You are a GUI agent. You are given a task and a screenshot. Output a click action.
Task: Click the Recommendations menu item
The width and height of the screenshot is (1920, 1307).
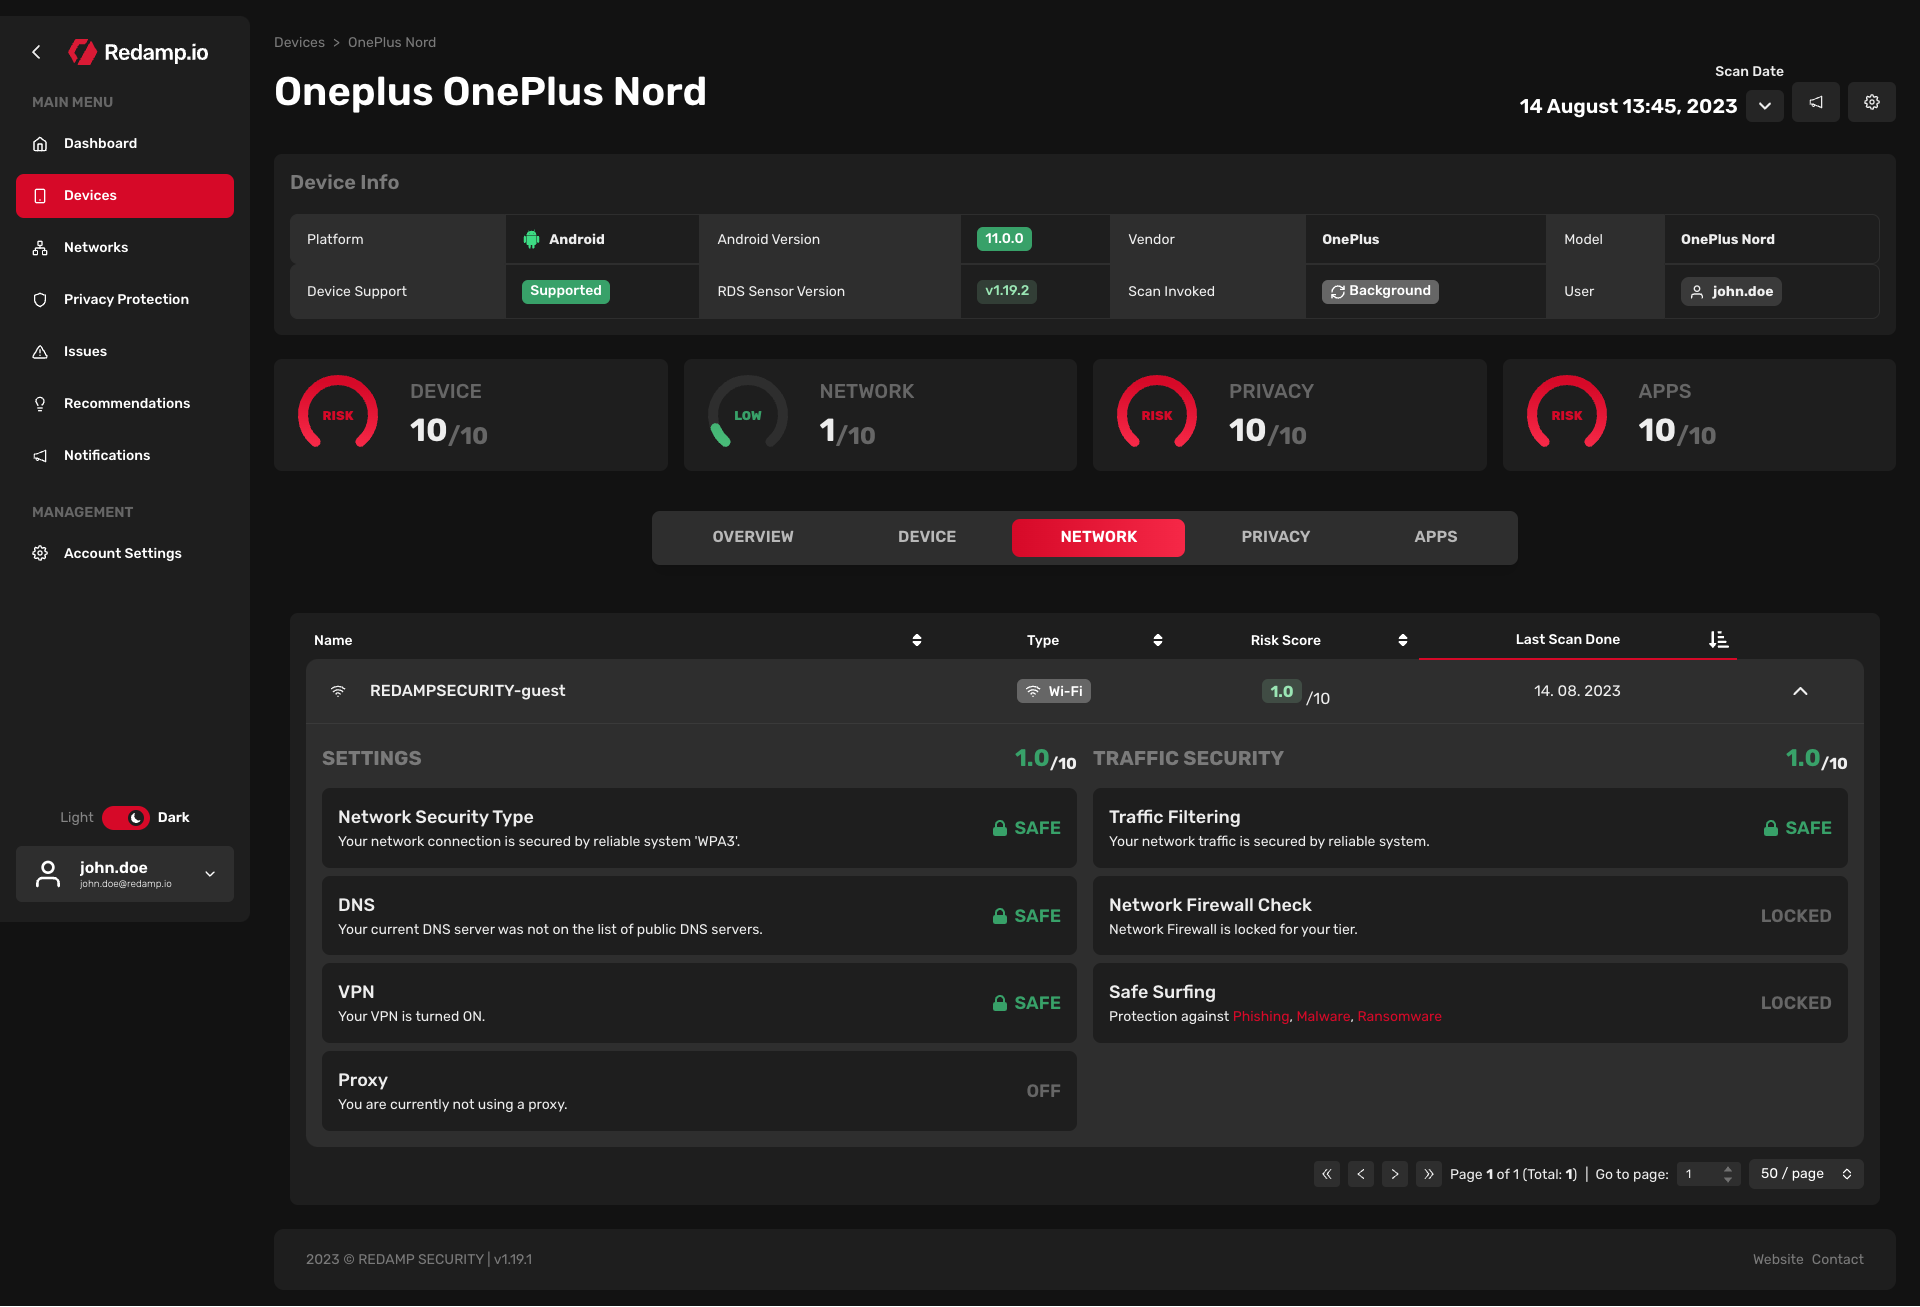pos(125,403)
